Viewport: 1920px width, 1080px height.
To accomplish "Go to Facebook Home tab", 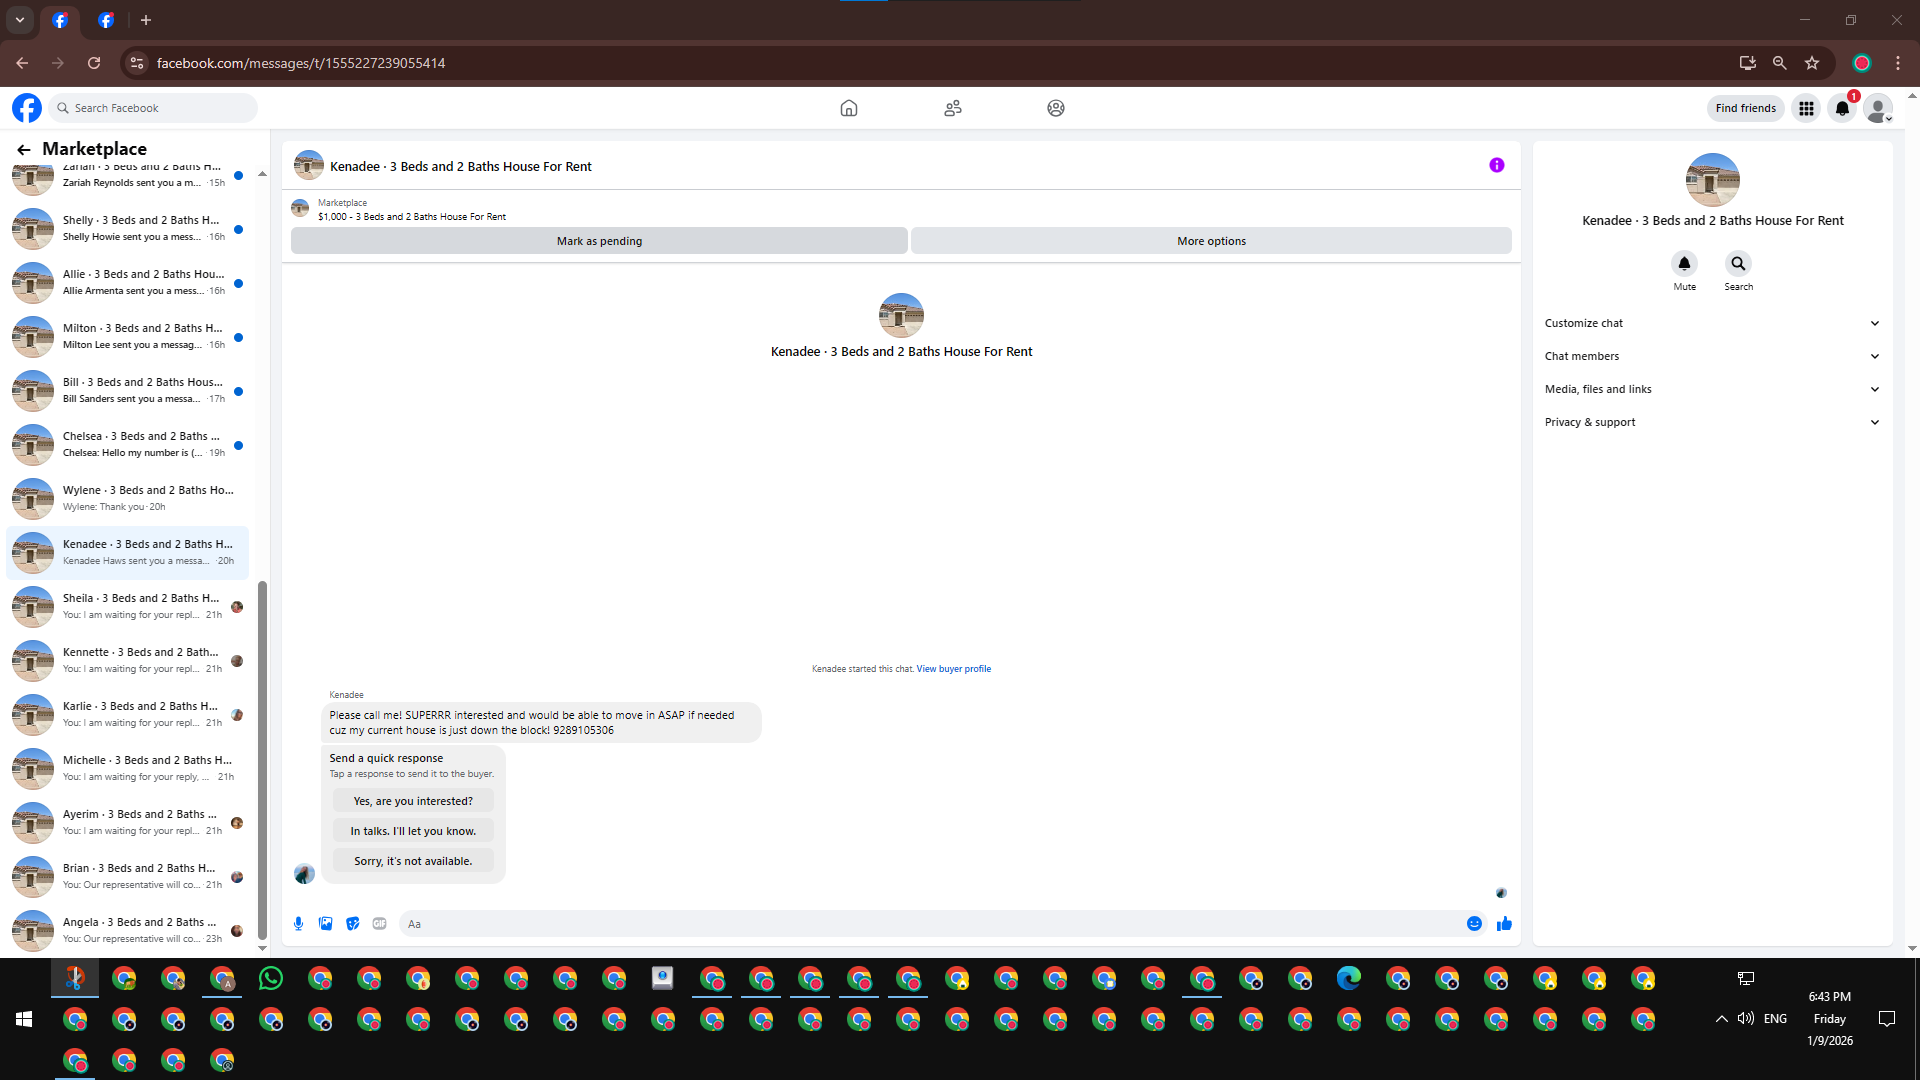I will pos(848,108).
